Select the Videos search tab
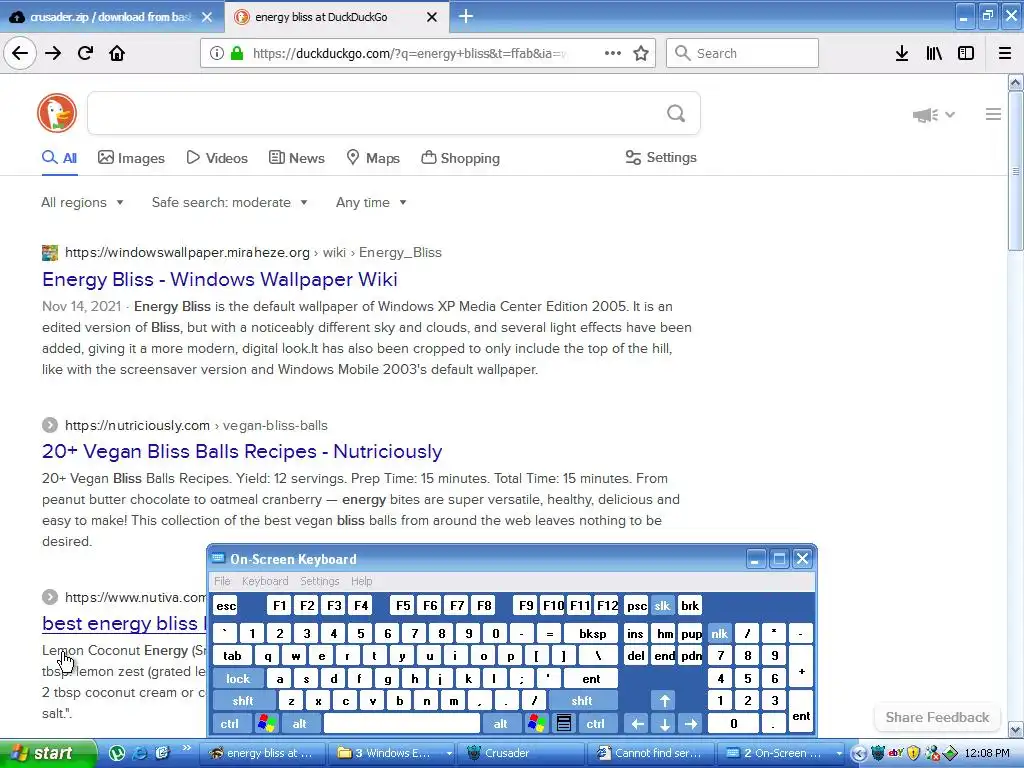 (x=217, y=158)
